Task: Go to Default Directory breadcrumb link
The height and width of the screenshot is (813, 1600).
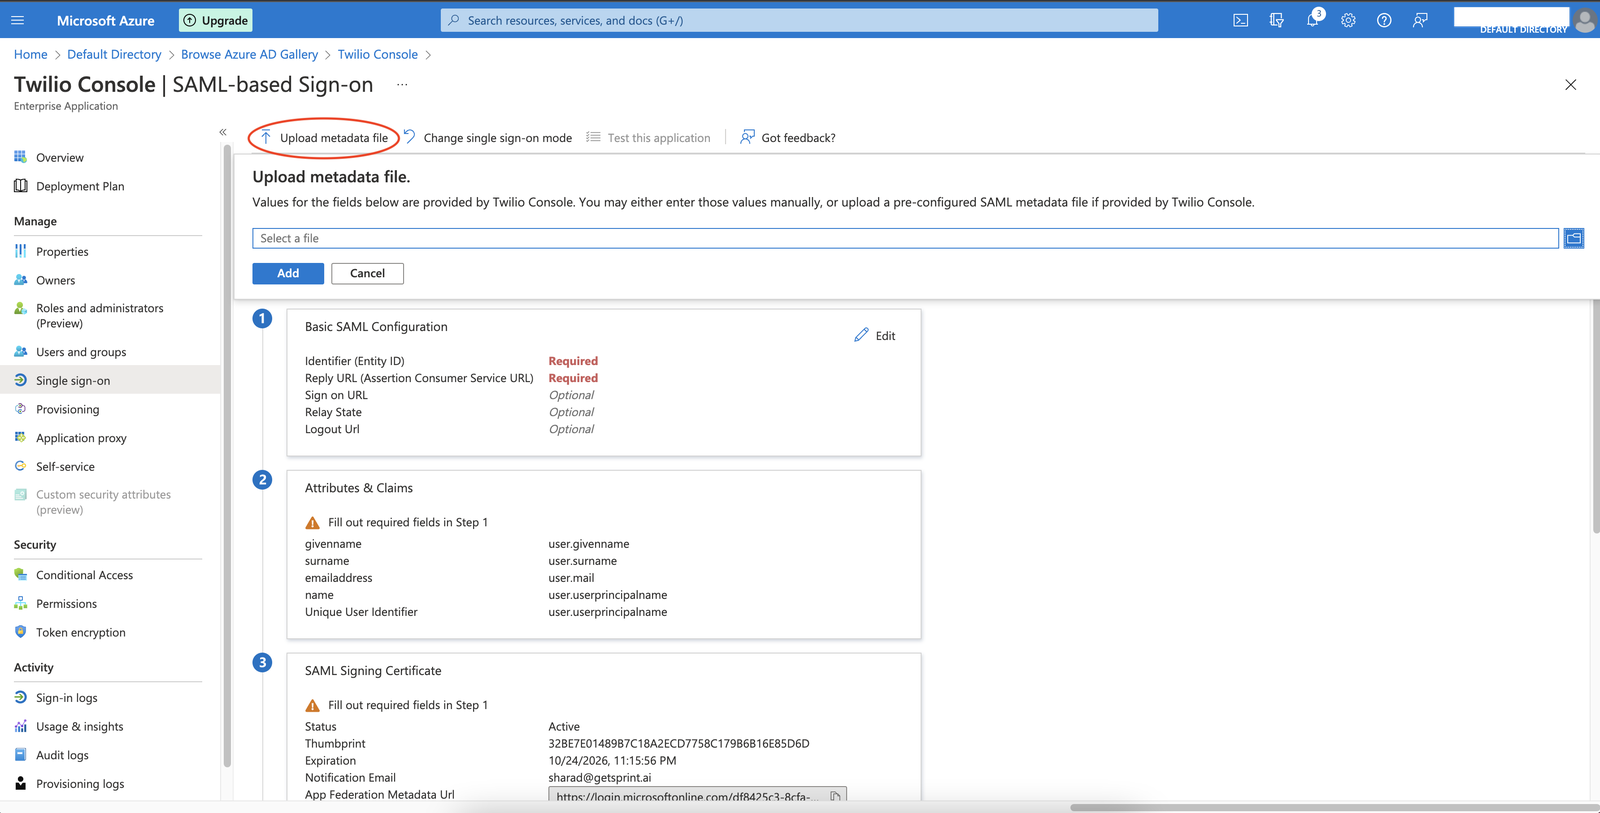Action: click(114, 54)
